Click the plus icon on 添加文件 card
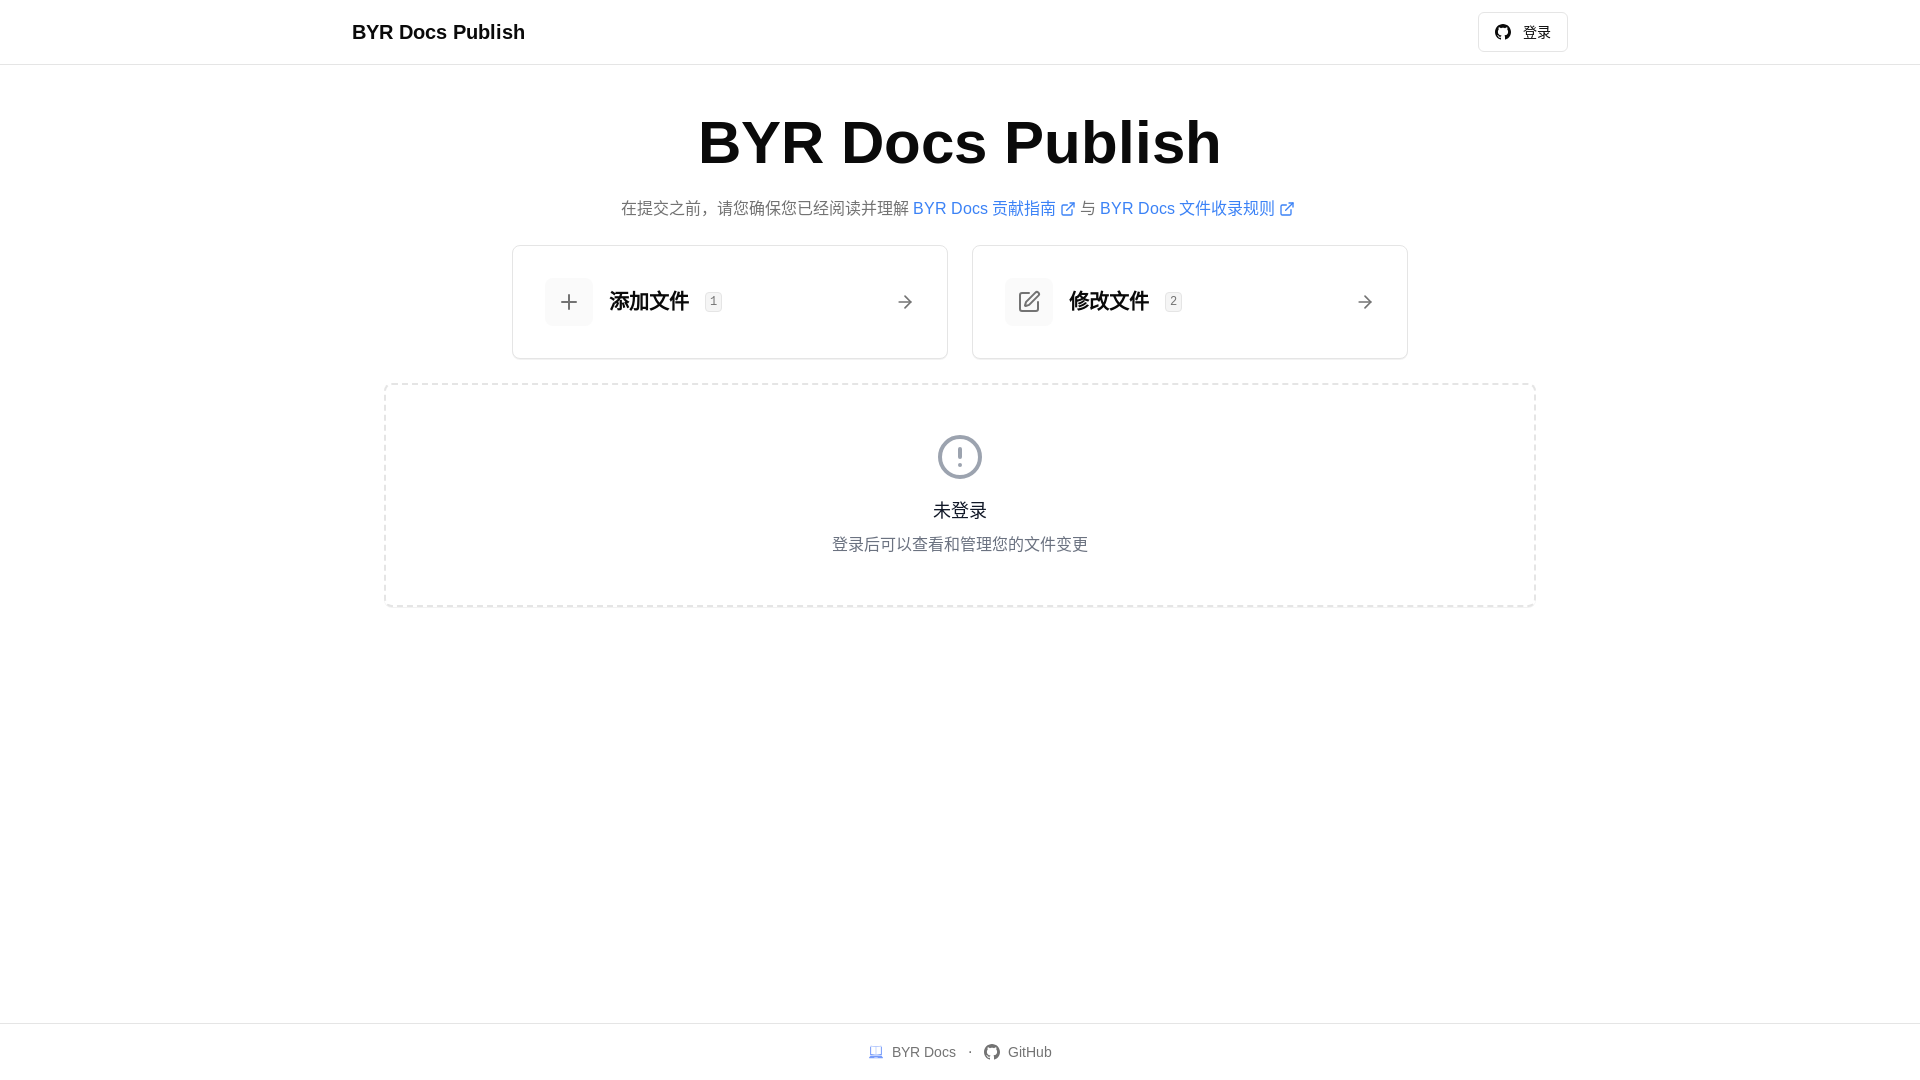 coord(569,302)
